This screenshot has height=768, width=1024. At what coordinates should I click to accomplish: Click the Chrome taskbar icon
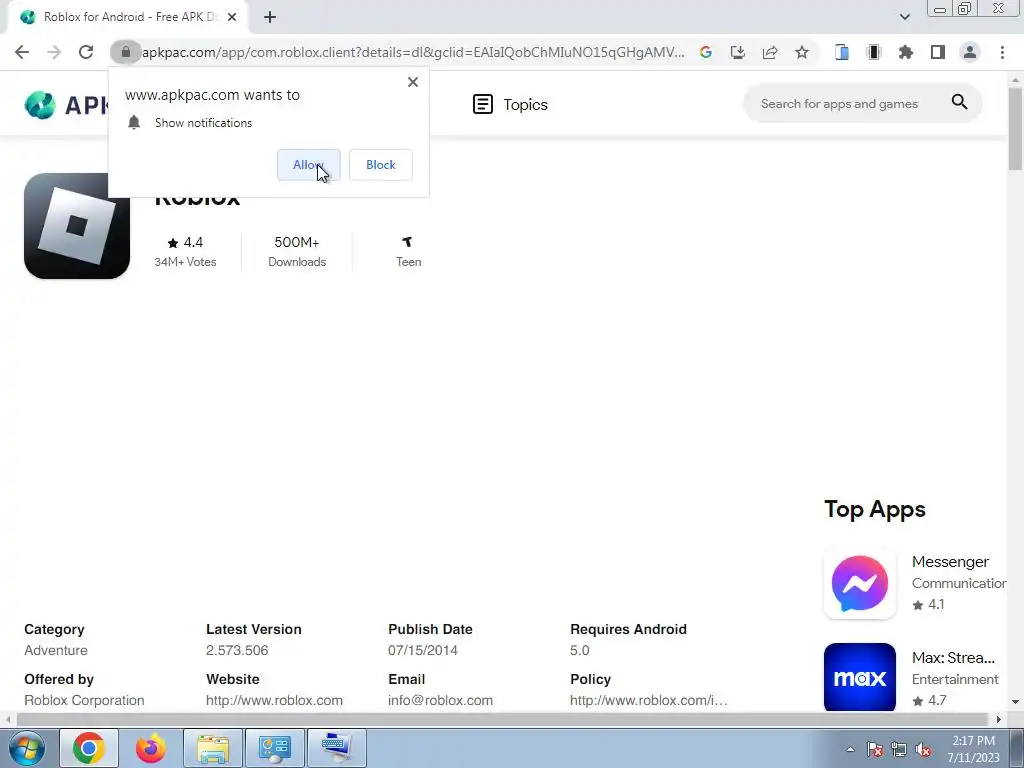89,748
